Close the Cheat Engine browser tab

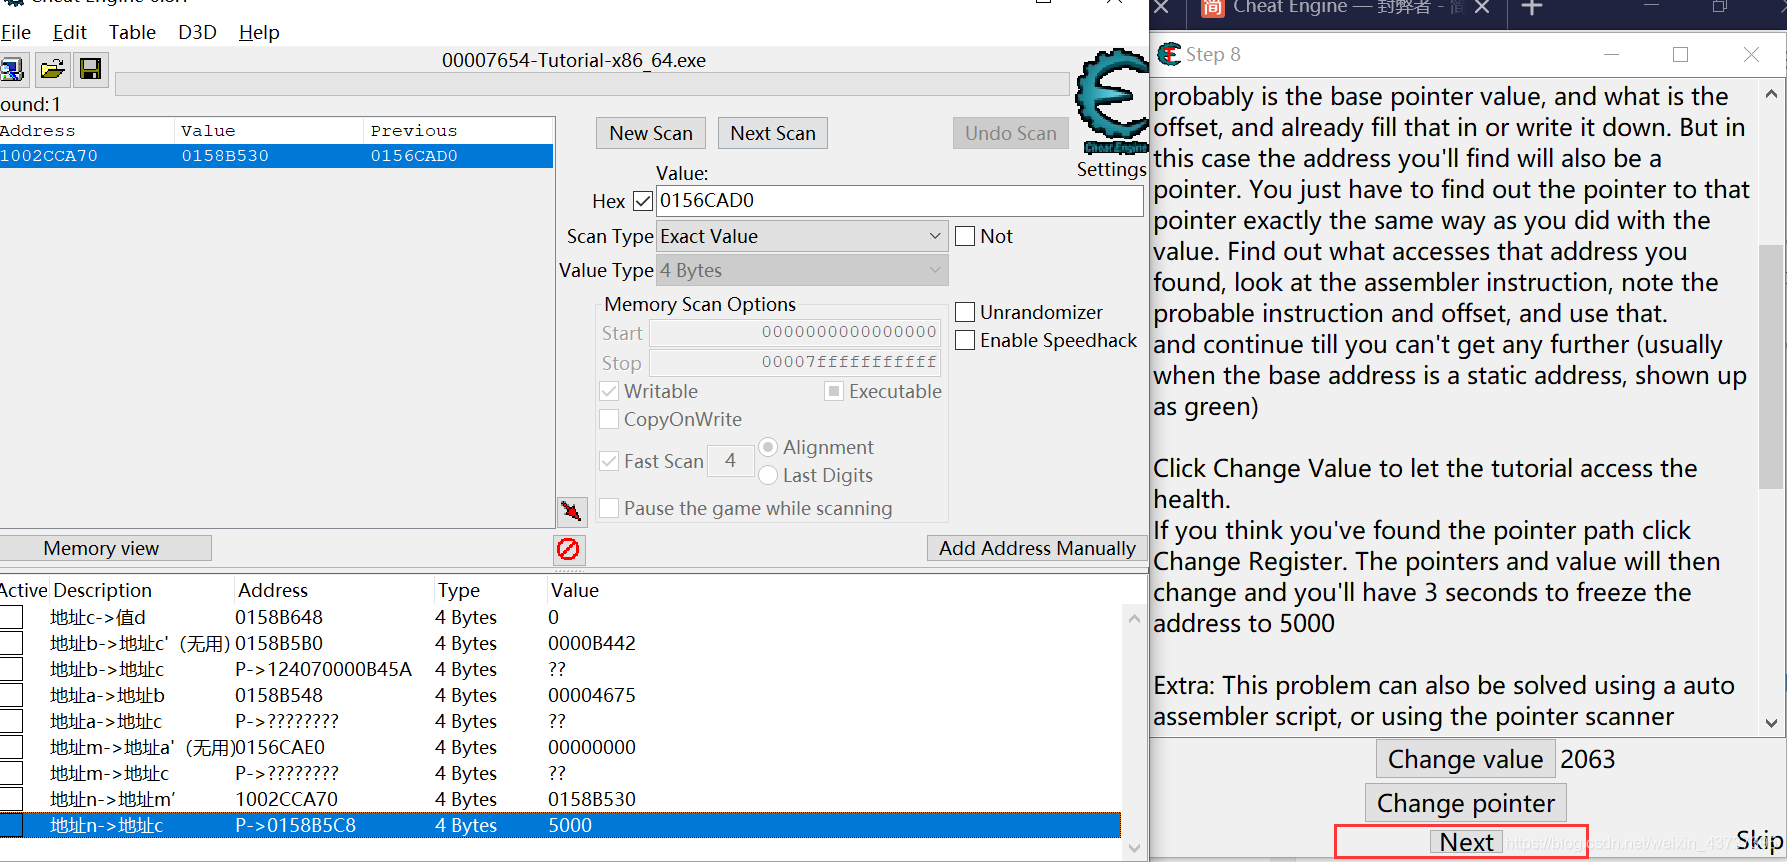(1482, 8)
